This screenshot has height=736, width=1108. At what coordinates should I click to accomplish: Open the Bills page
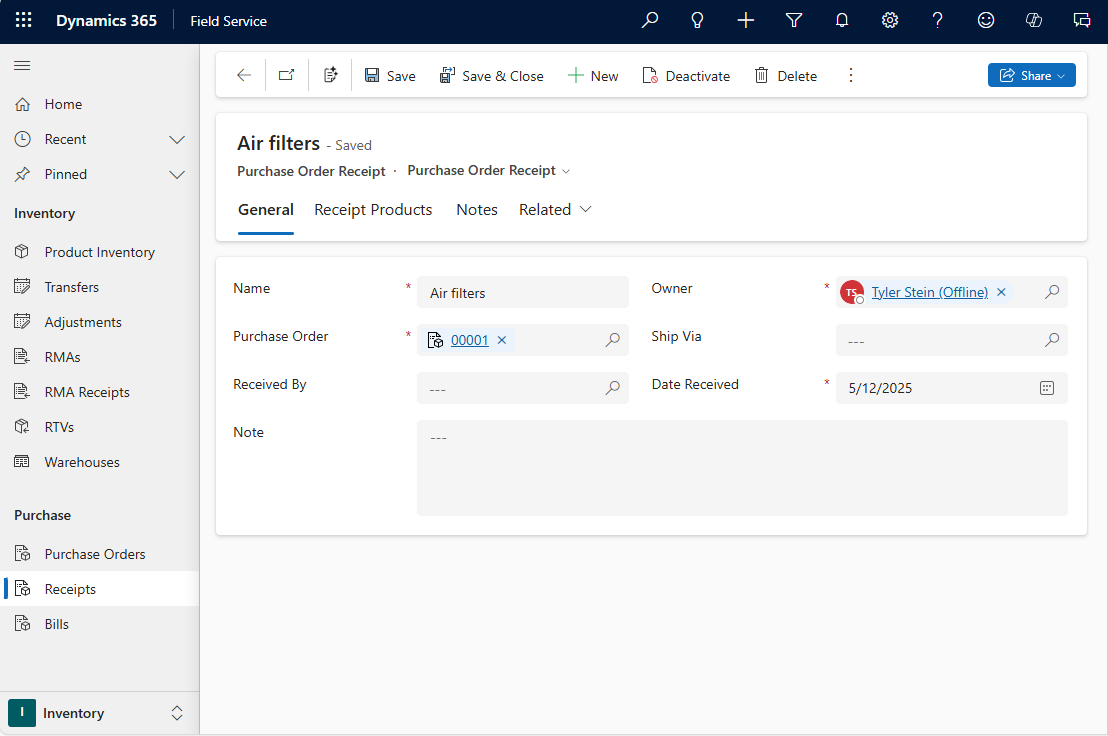point(63,623)
